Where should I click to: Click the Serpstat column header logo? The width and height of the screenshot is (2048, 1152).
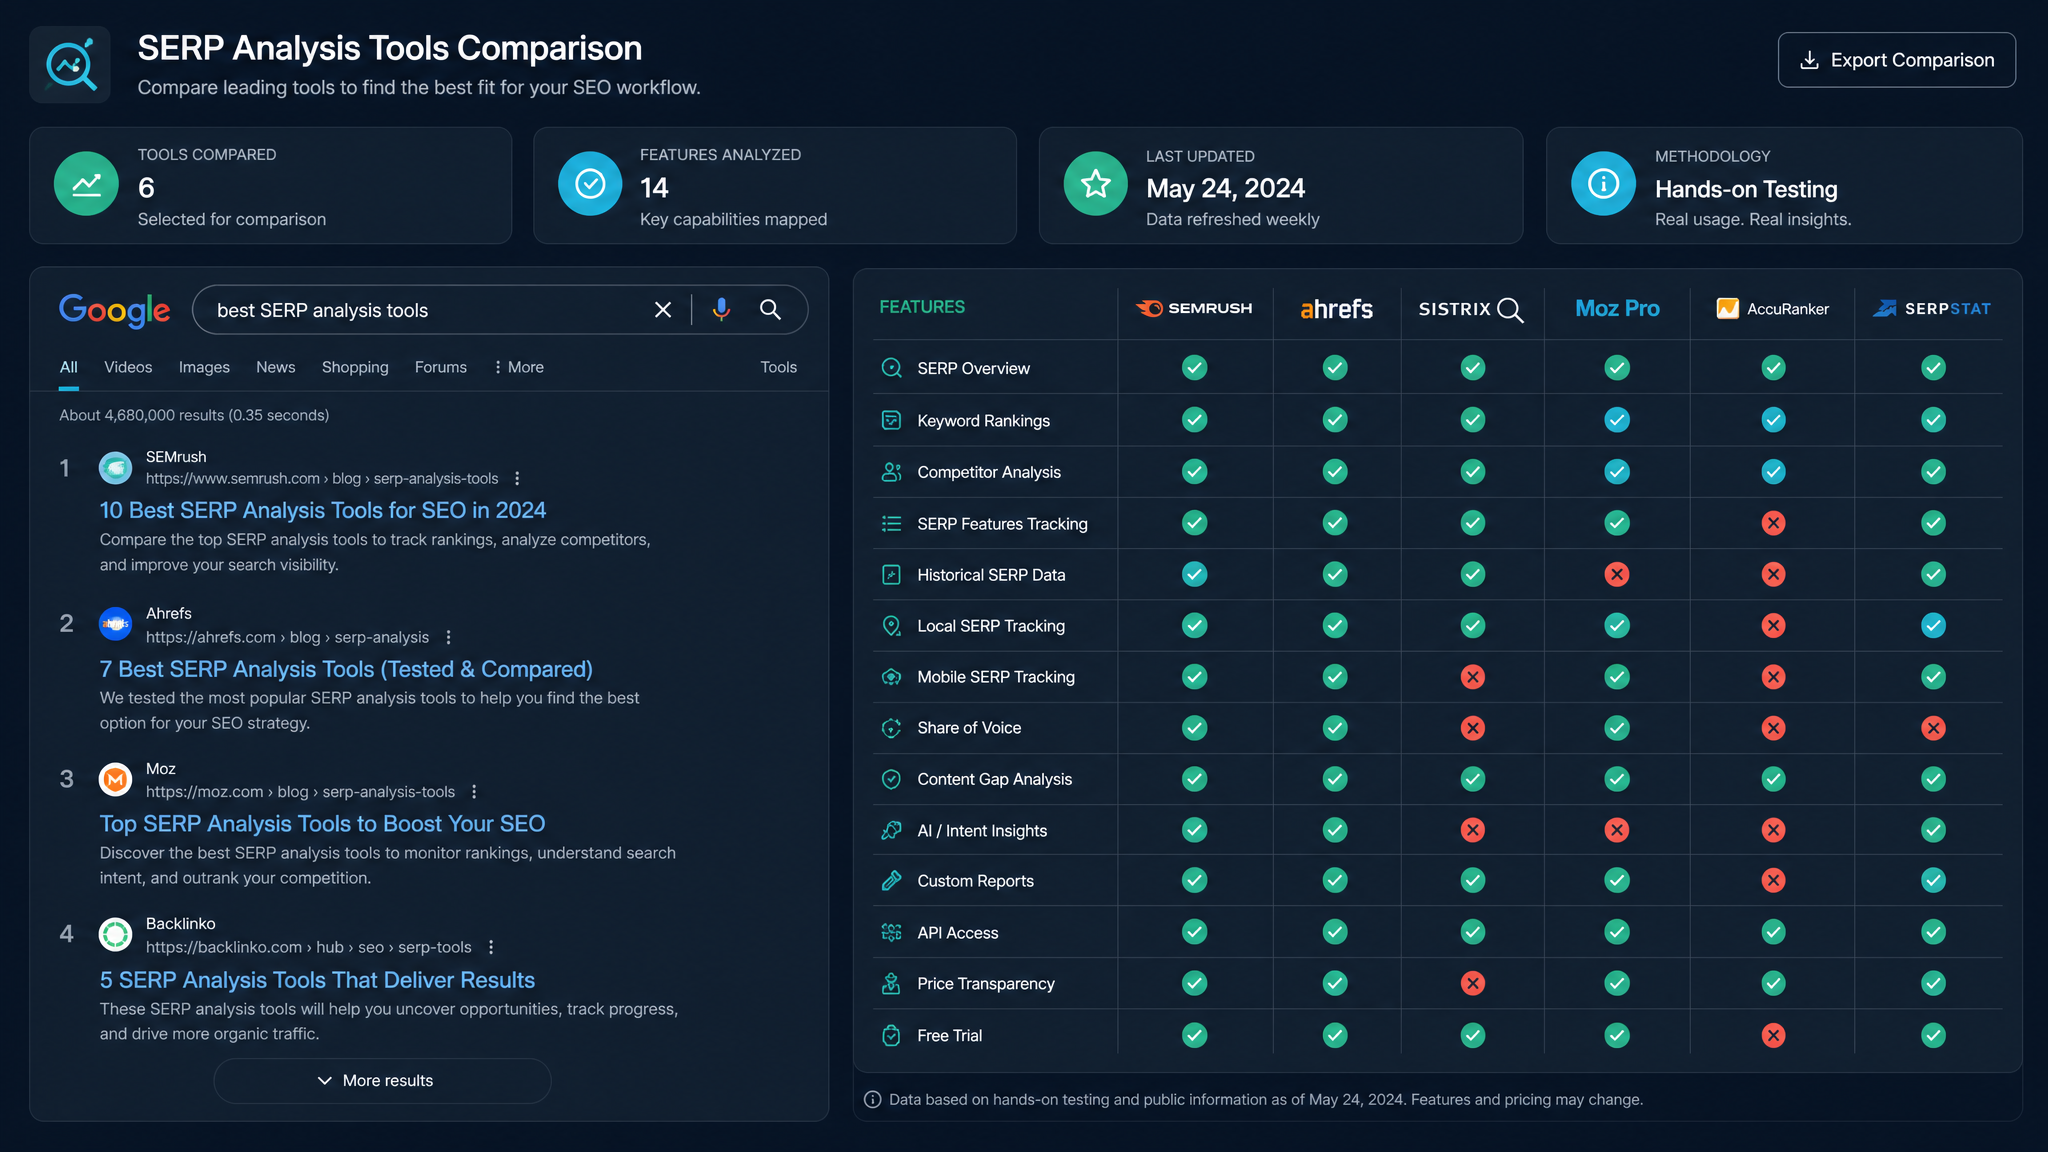[x=1932, y=308]
